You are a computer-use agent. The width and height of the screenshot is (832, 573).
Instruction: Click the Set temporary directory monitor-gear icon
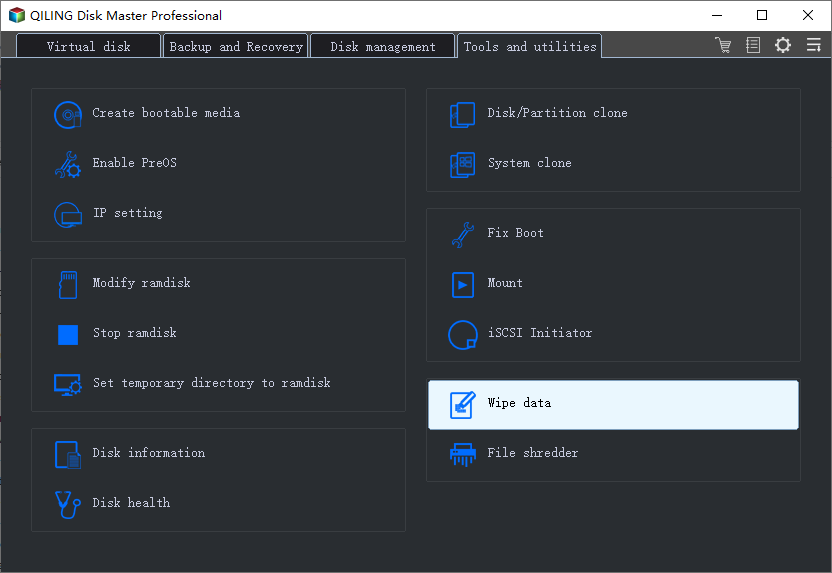(x=68, y=385)
